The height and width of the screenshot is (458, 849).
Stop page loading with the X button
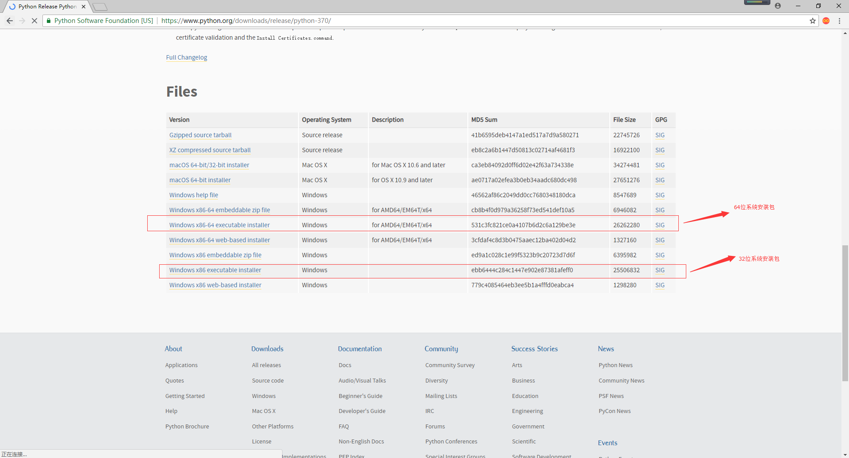pyautogui.click(x=34, y=21)
